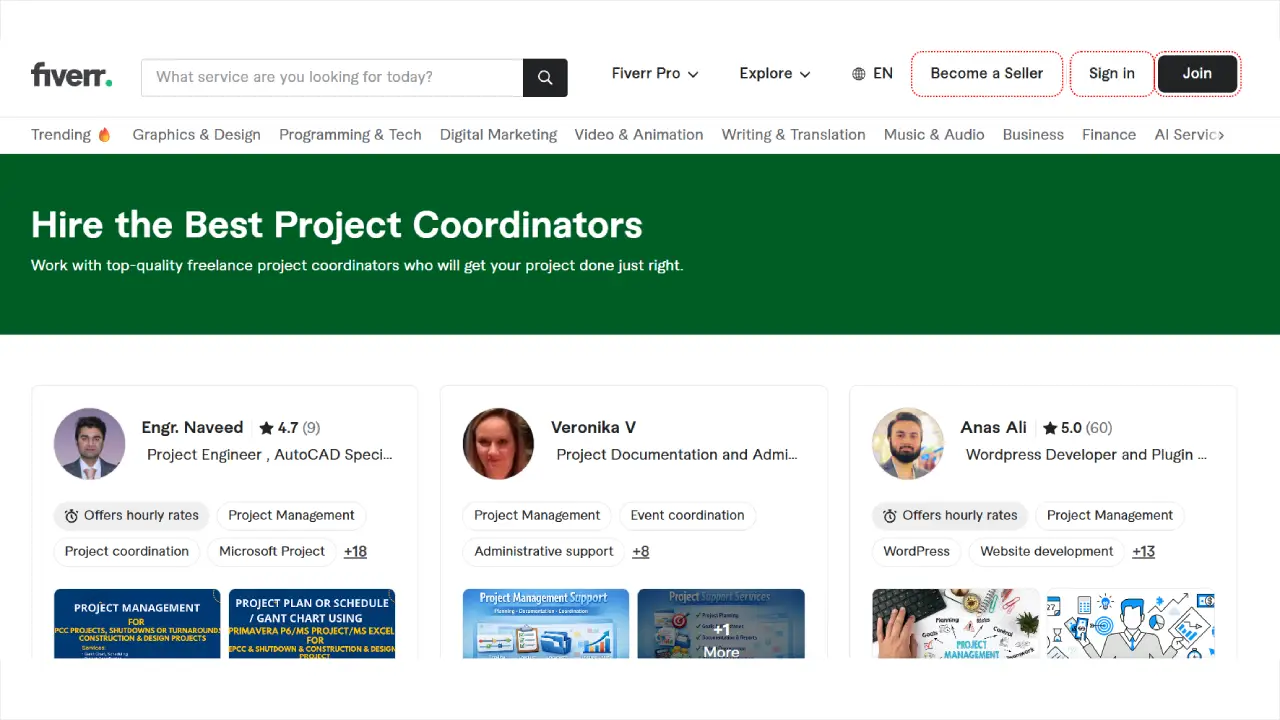1280x720 pixels.
Task: Open the Music & Audio category
Action: tap(934, 134)
